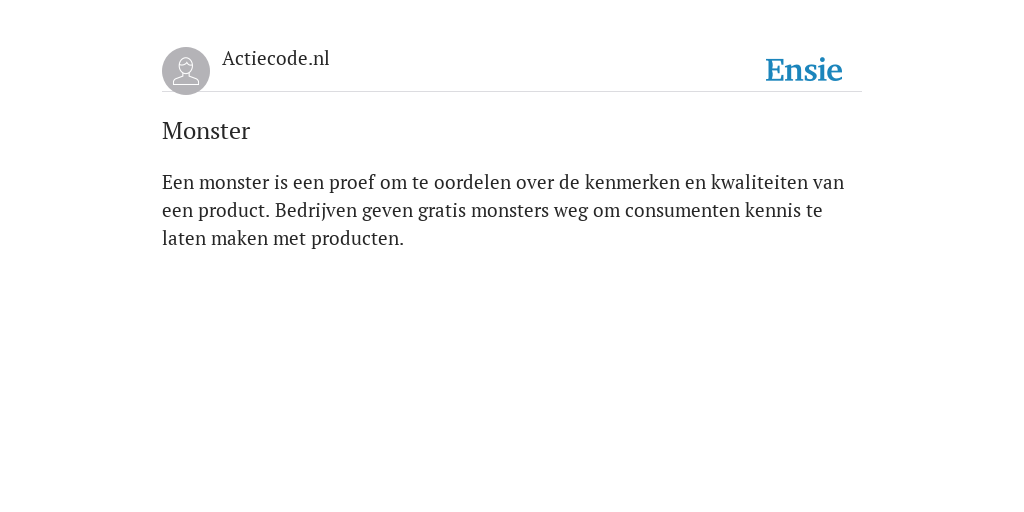Click the word 'proef' in the definition
The width and height of the screenshot is (1024, 512).
[x=352, y=182]
